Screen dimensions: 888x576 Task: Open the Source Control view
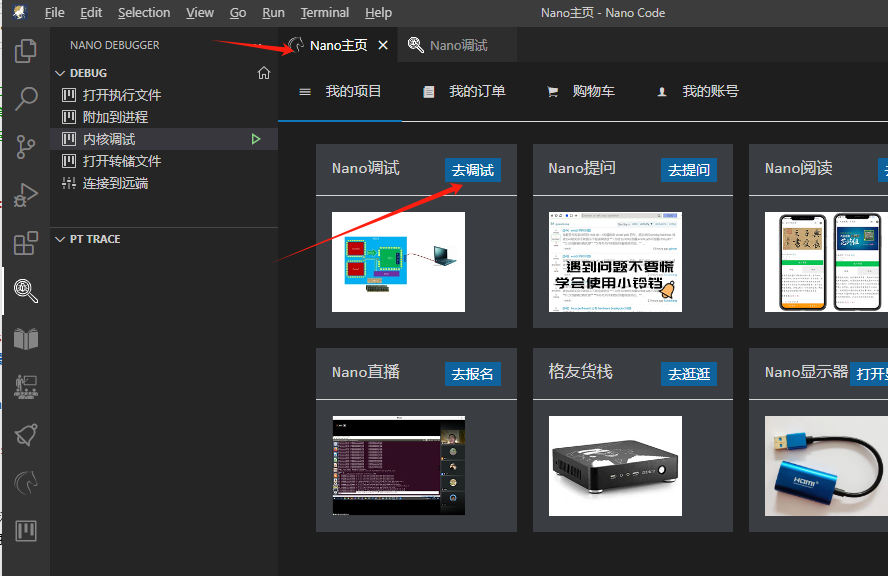(x=25, y=147)
